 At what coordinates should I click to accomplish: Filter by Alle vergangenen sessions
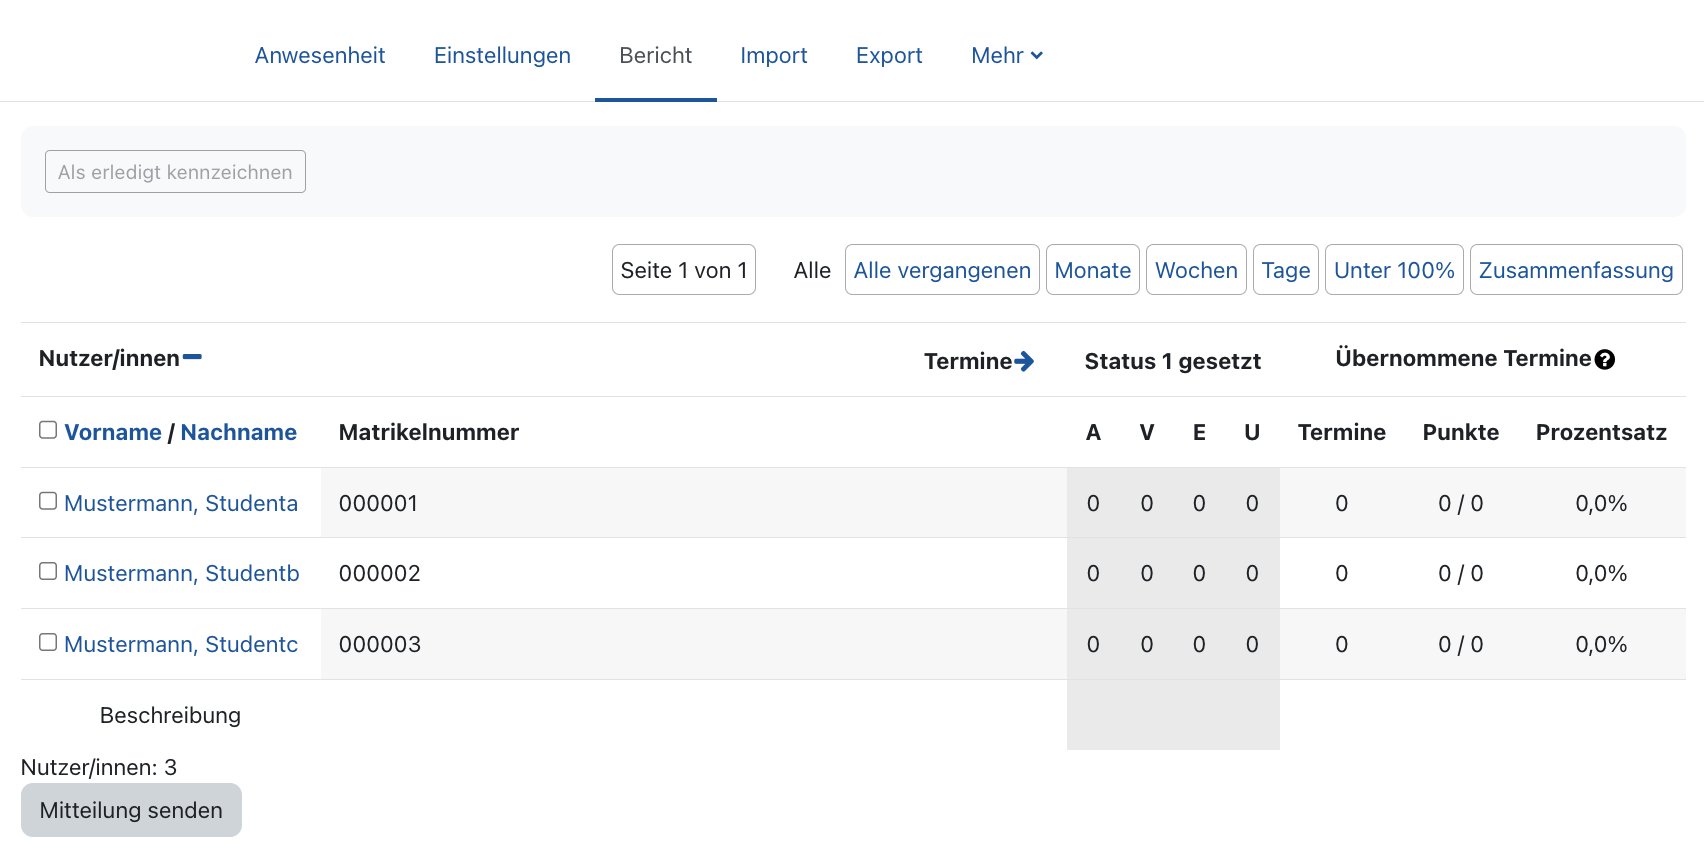pyautogui.click(x=941, y=270)
